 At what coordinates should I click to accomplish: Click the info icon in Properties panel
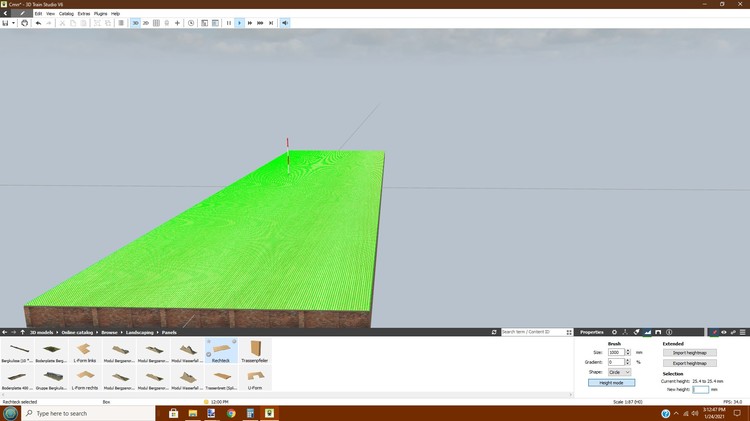669,332
